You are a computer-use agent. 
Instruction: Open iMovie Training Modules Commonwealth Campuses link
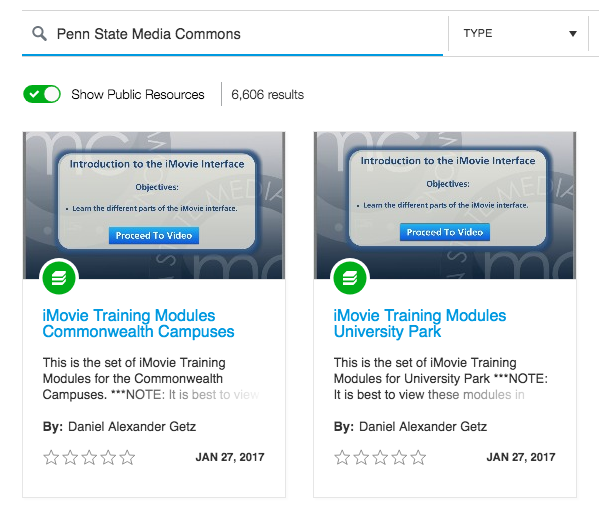(x=138, y=323)
